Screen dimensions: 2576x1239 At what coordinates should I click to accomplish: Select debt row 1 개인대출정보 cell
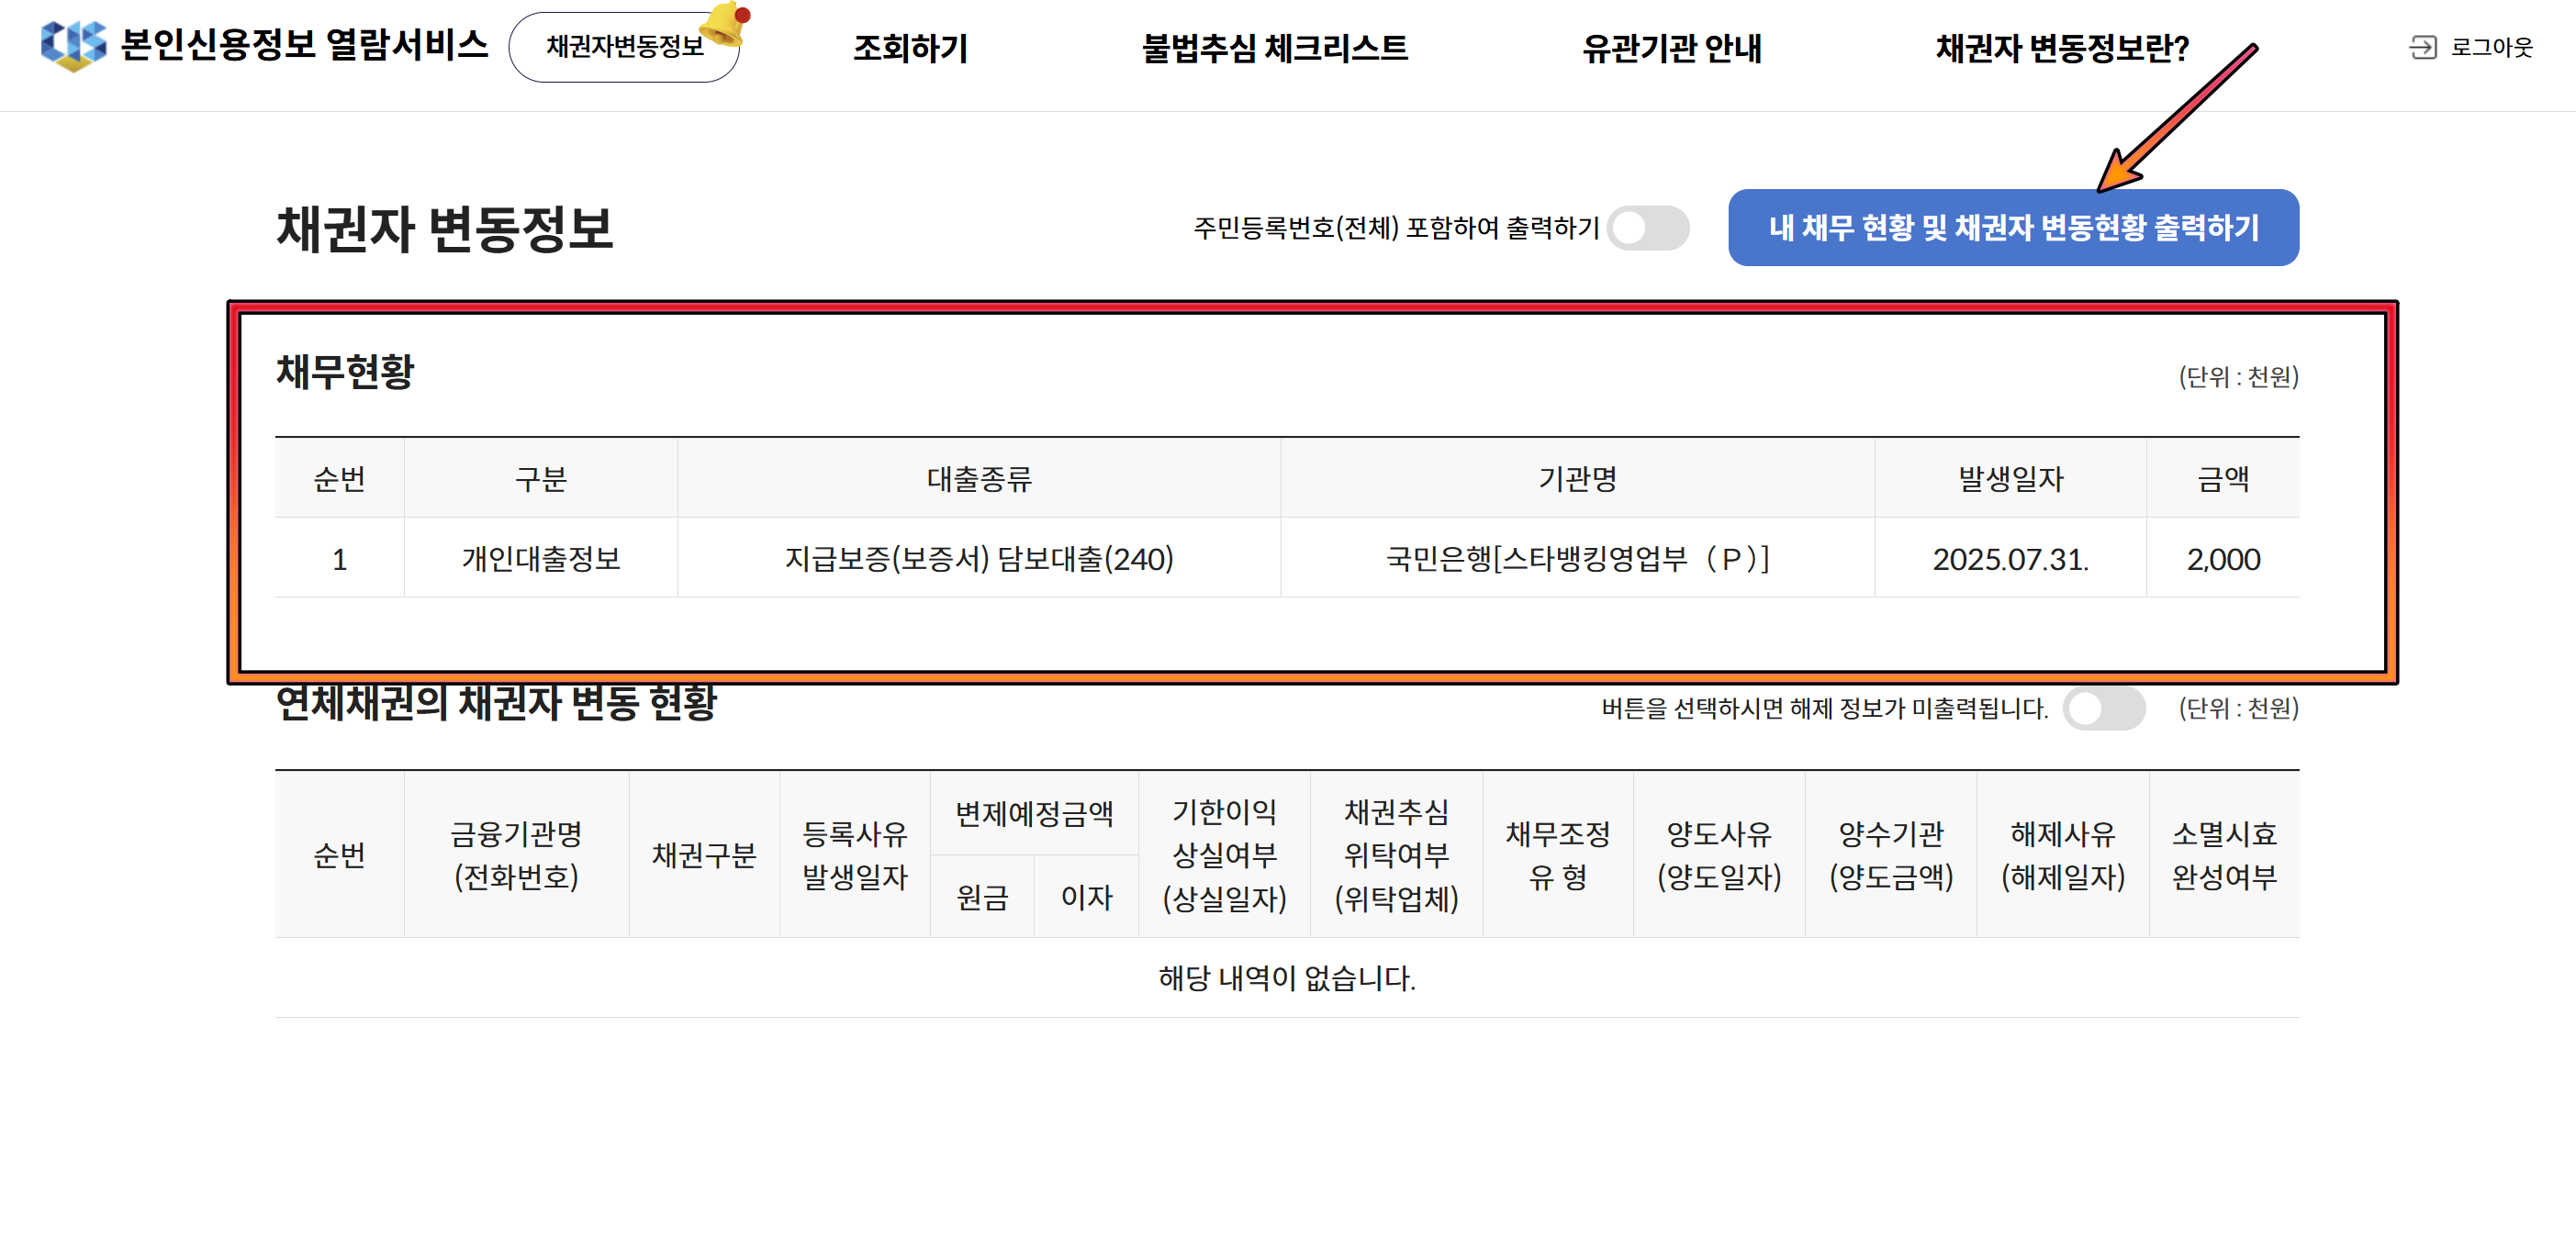(x=540, y=558)
